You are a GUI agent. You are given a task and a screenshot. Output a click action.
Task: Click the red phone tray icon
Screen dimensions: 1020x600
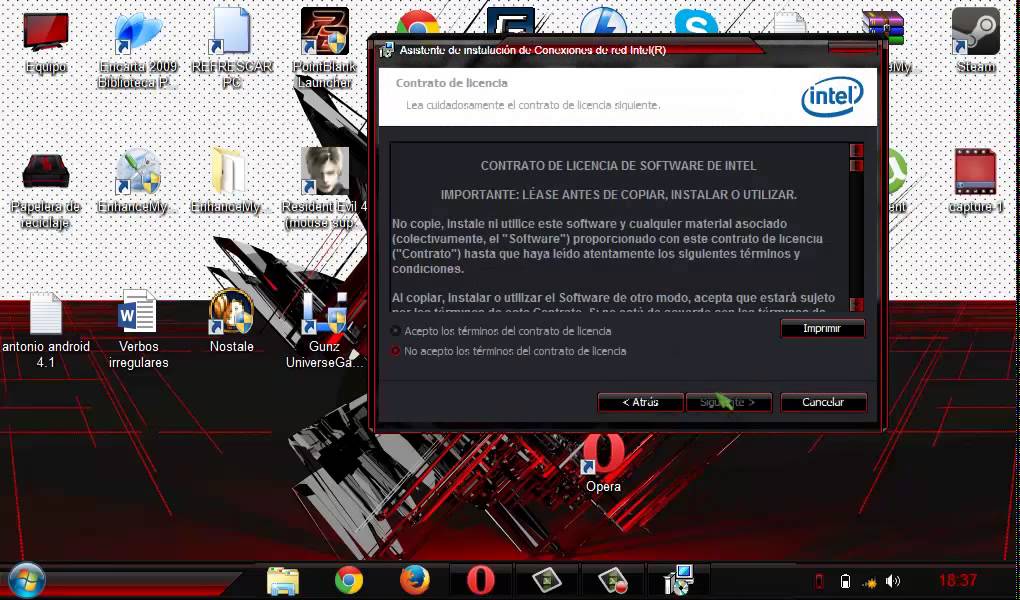tap(820, 581)
